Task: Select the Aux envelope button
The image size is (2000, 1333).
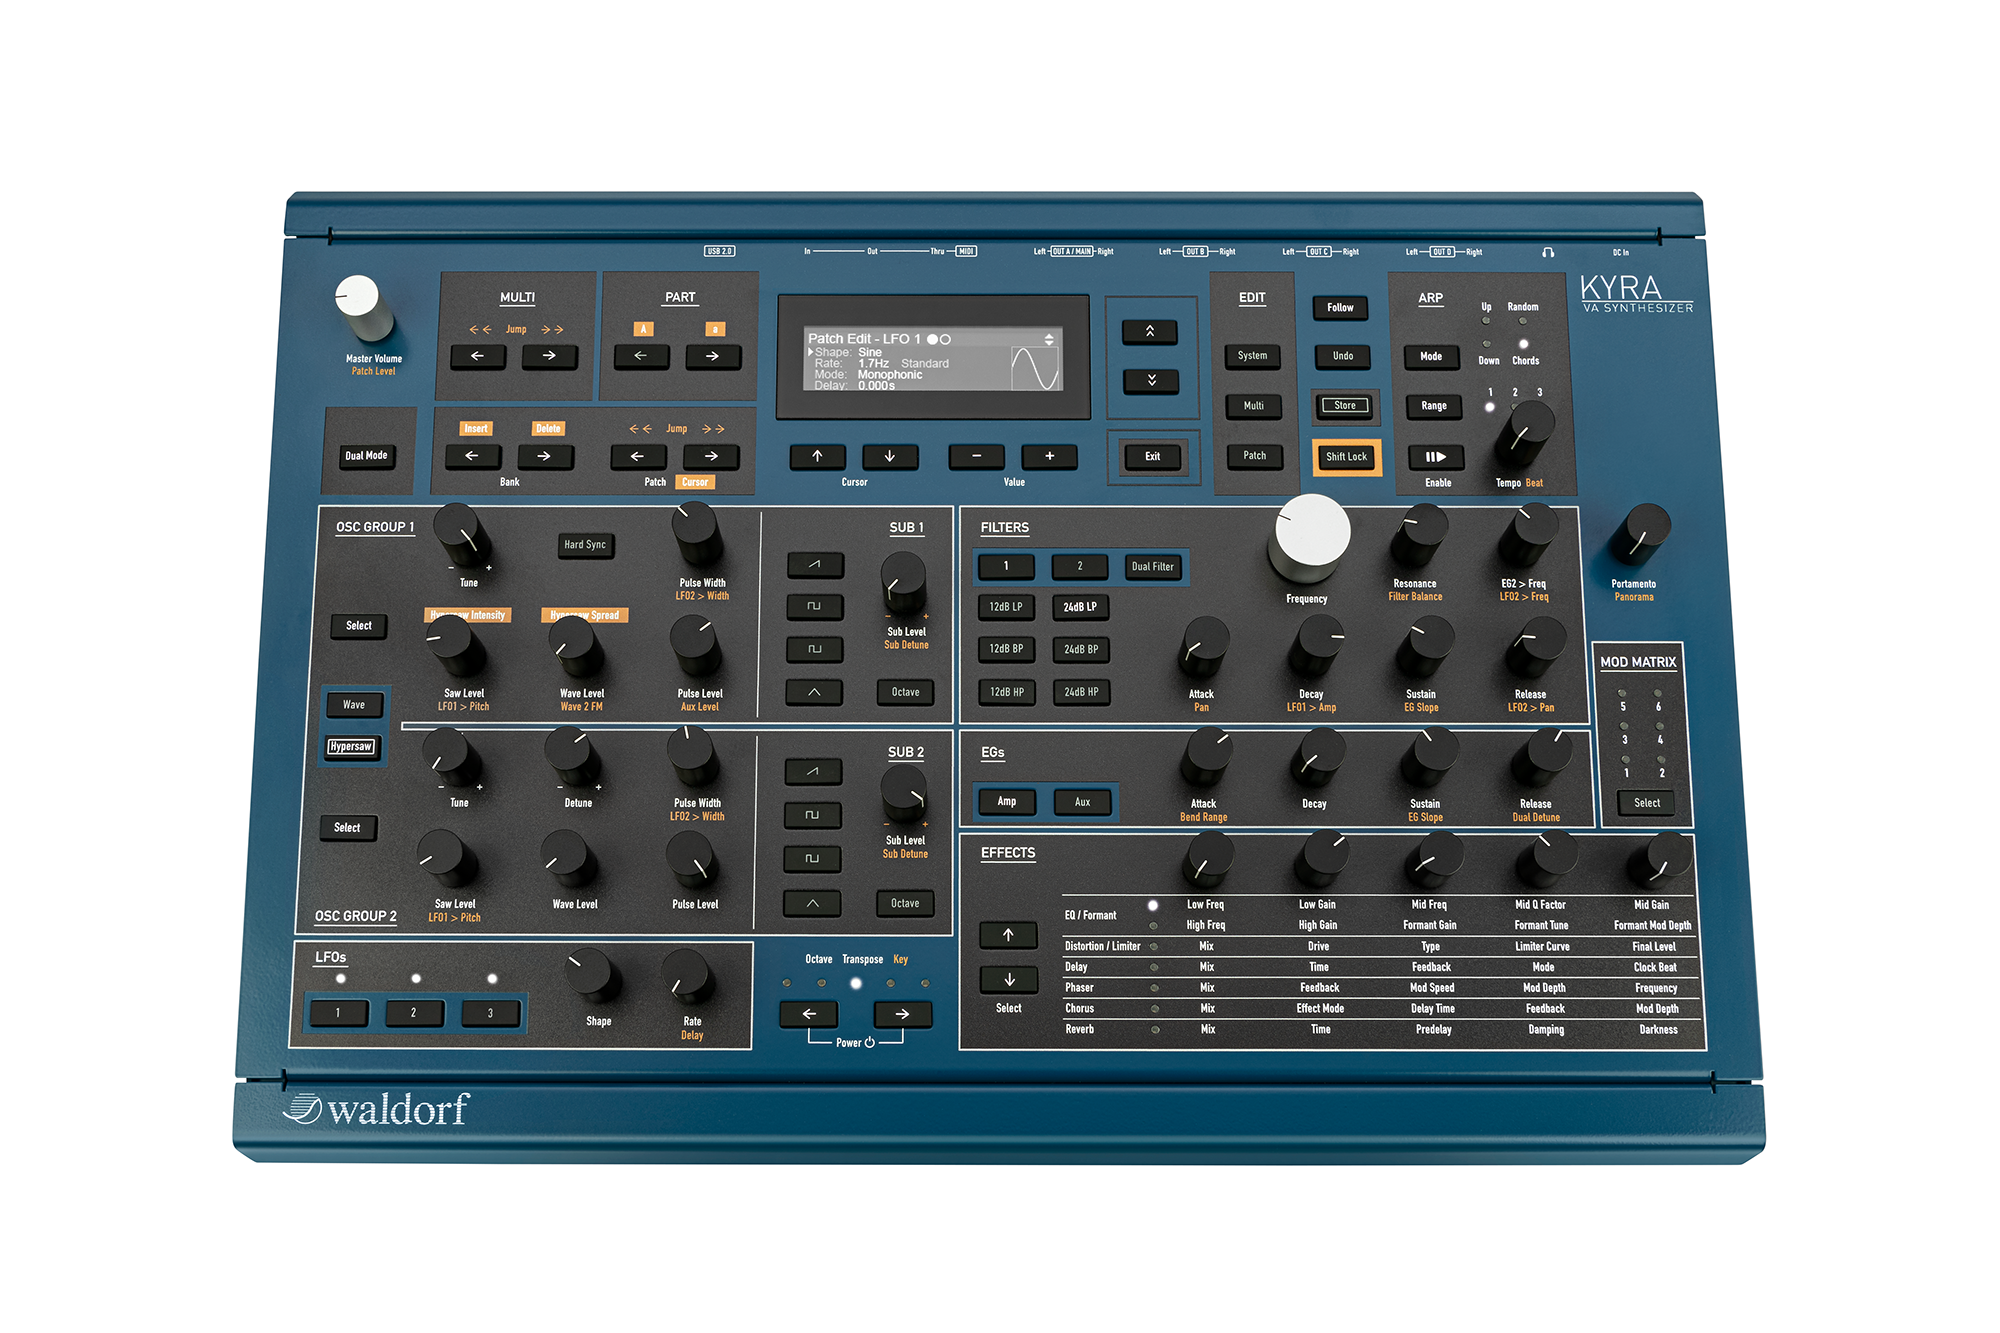Action: [1082, 802]
